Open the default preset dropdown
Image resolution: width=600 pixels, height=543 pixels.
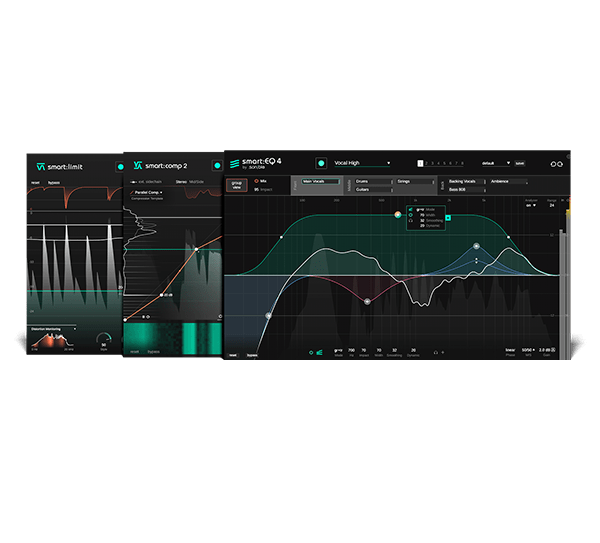click(496, 163)
